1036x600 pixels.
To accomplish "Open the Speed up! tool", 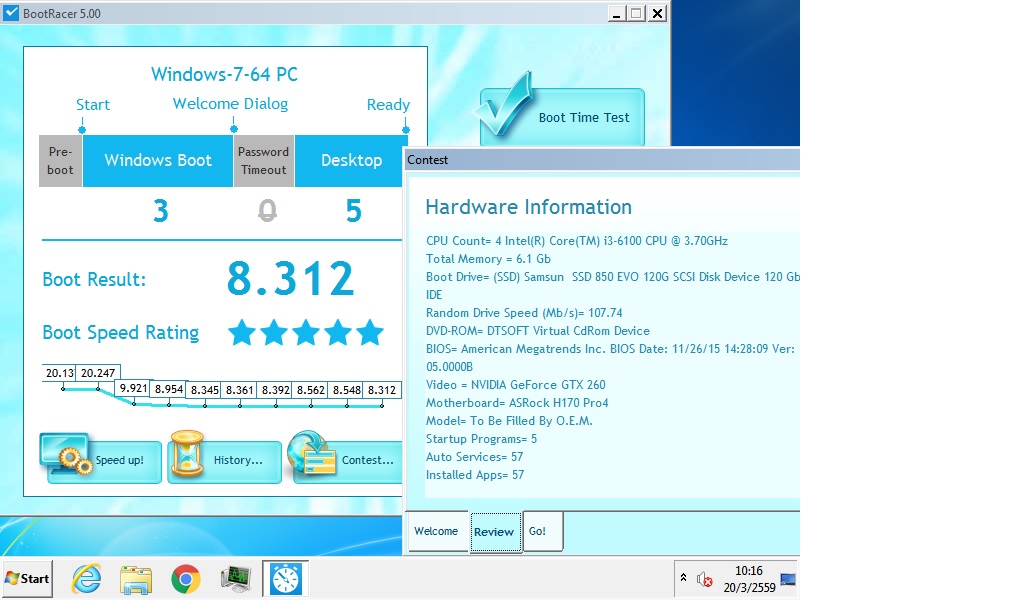I will point(104,461).
